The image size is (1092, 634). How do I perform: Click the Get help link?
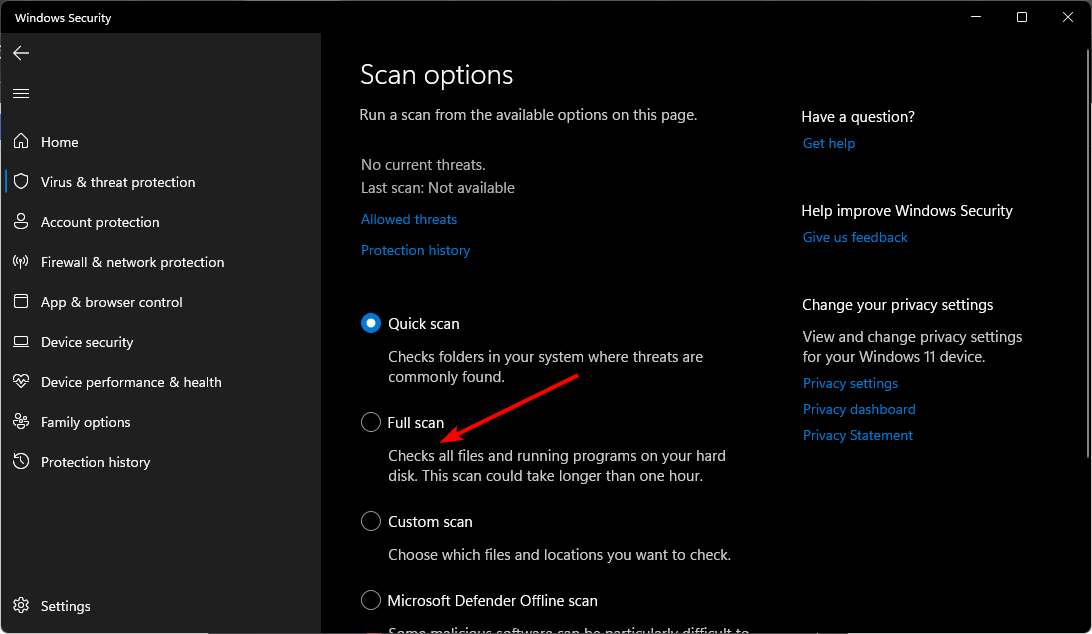click(x=829, y=144)
